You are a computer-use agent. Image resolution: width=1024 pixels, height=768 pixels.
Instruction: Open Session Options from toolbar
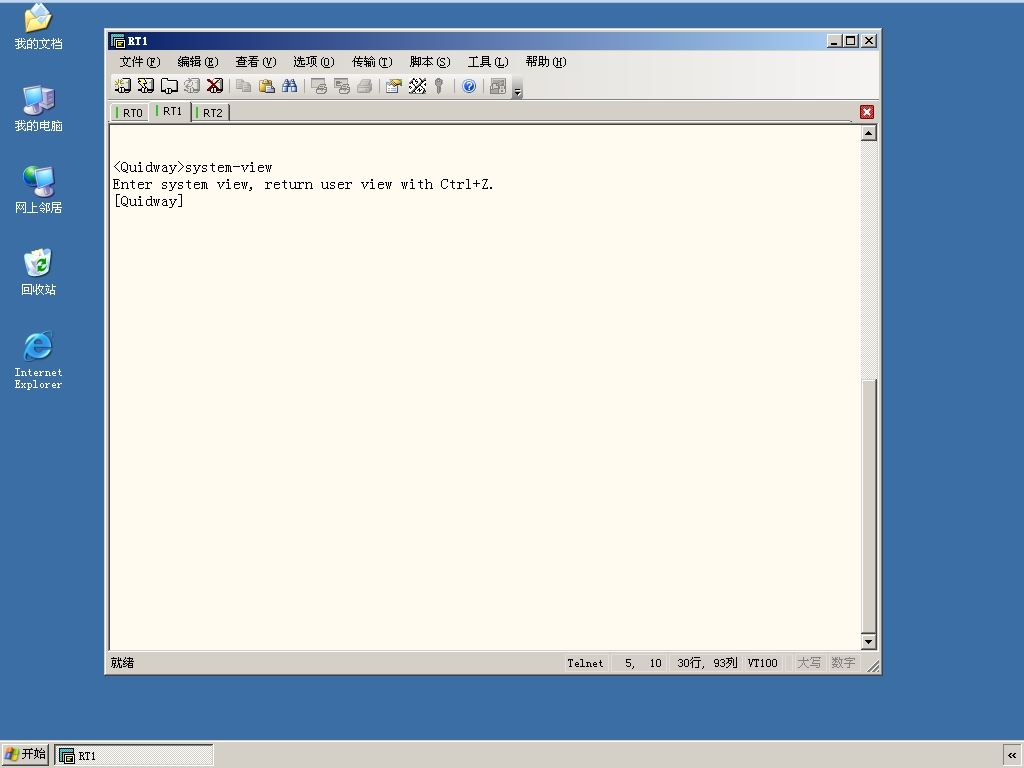[394, 86]
